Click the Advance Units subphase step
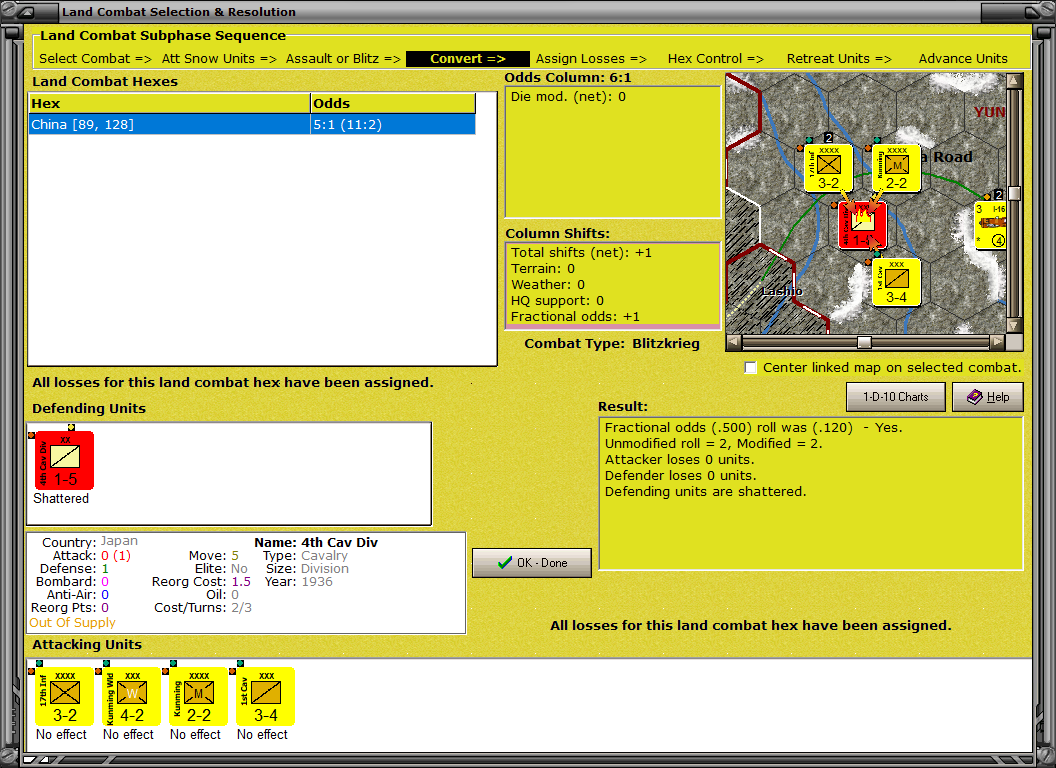1056x768 pixels. 963,59
